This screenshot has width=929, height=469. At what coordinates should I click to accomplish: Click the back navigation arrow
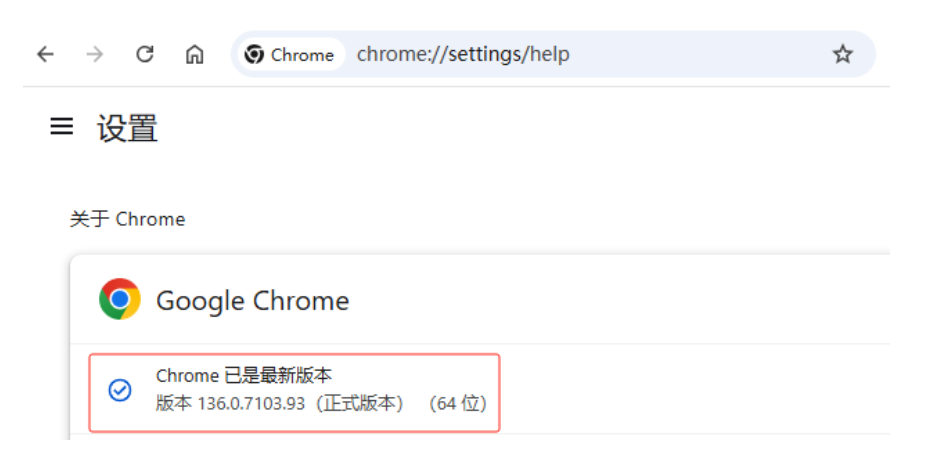pyautogui.click(x=46, y=54)
